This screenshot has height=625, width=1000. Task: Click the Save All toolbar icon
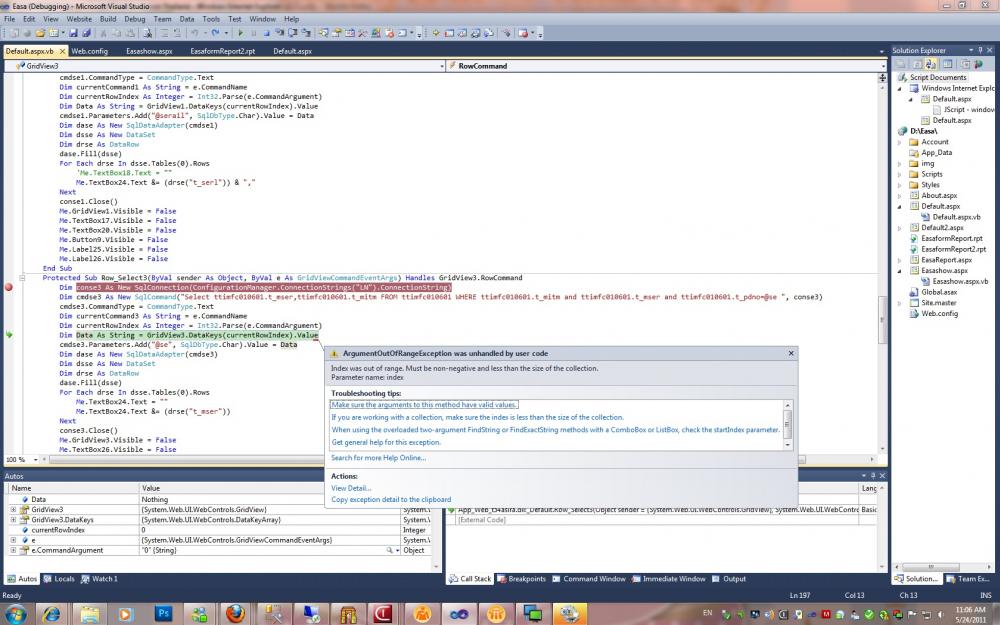pyautogui.click(x=86, y=33)
